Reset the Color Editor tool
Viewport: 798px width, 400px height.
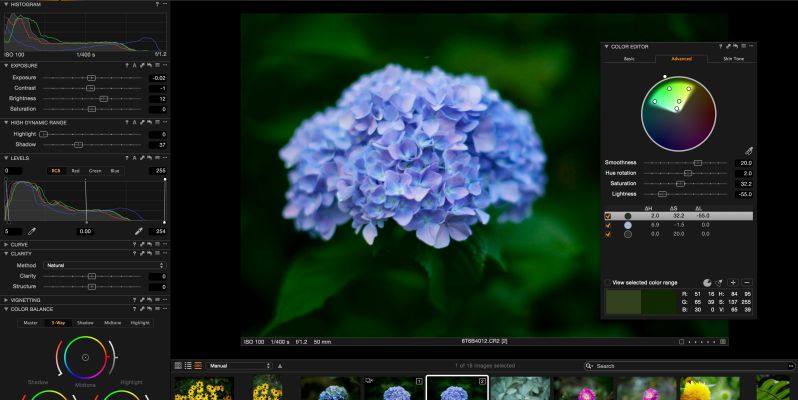point(735,46)
